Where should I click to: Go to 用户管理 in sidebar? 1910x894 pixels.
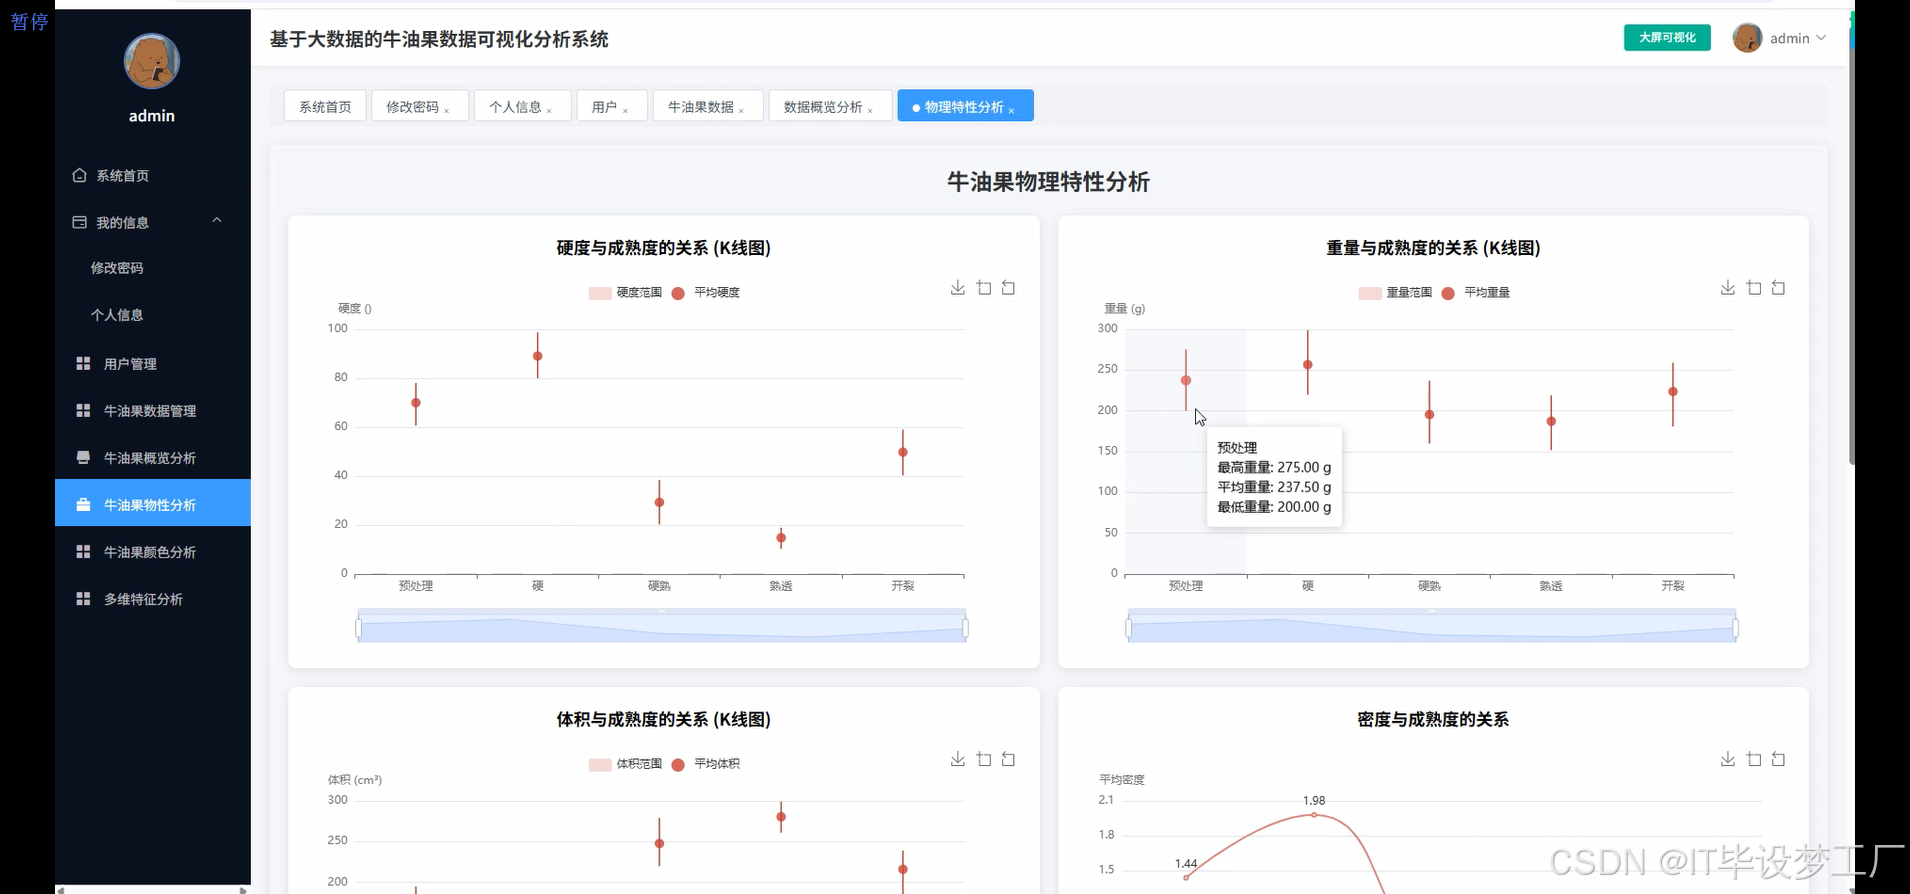coord(152,364)
